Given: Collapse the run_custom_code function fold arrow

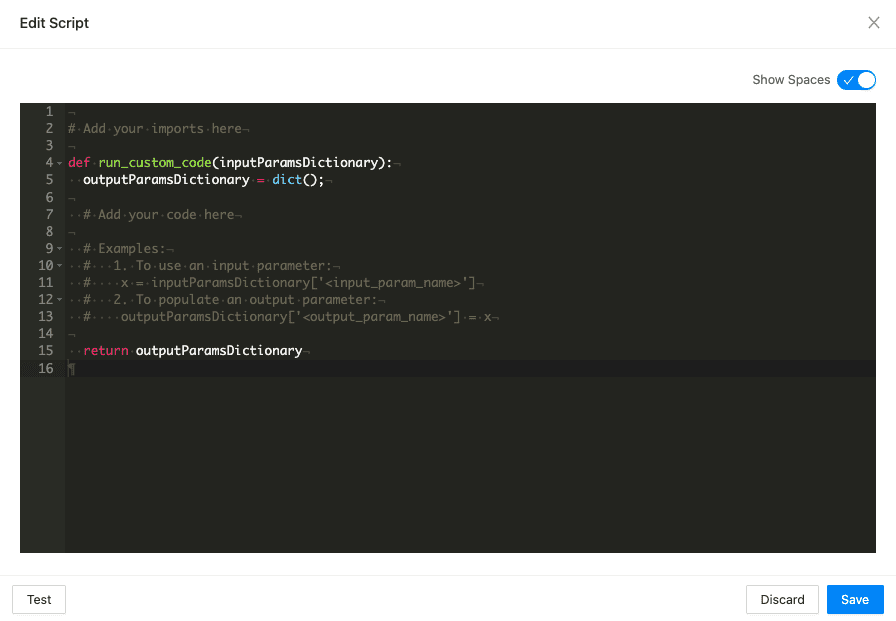Looking at the screenshot, I should click(58, 162).
